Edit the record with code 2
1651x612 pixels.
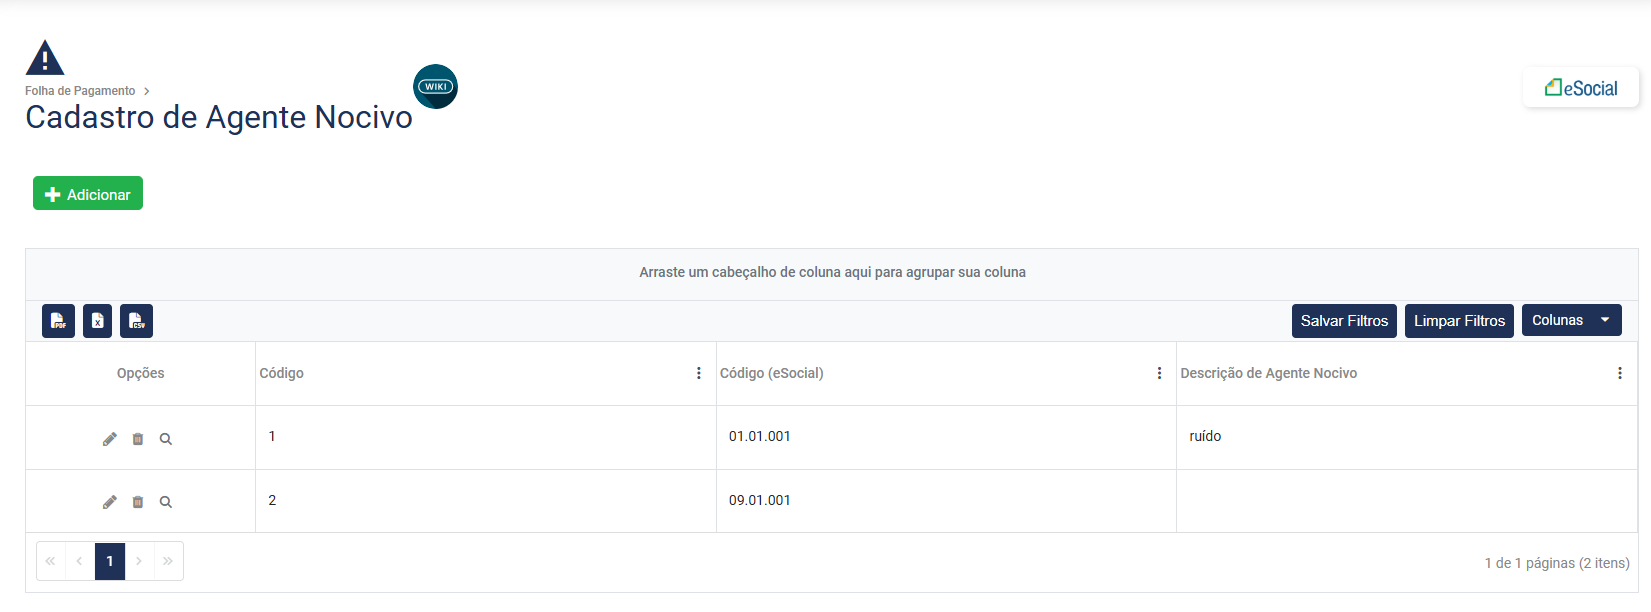(110, 502)
